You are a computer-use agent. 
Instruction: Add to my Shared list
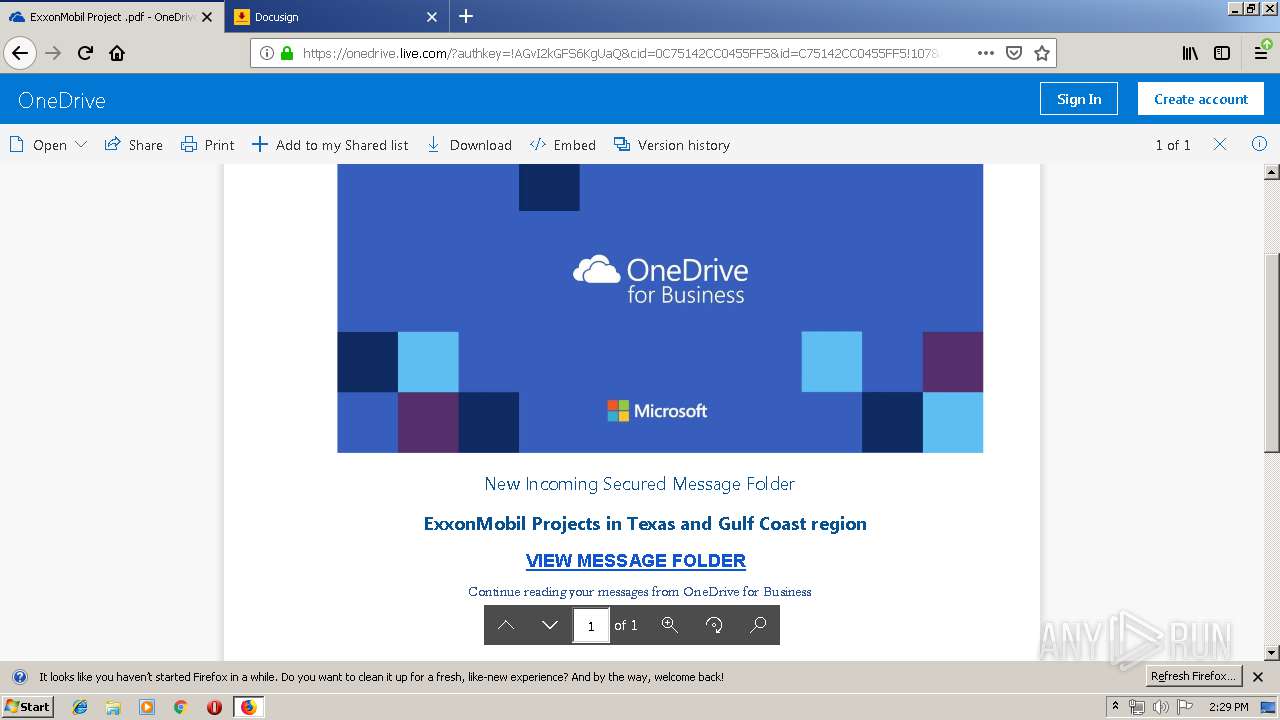(x=329, y=145)
